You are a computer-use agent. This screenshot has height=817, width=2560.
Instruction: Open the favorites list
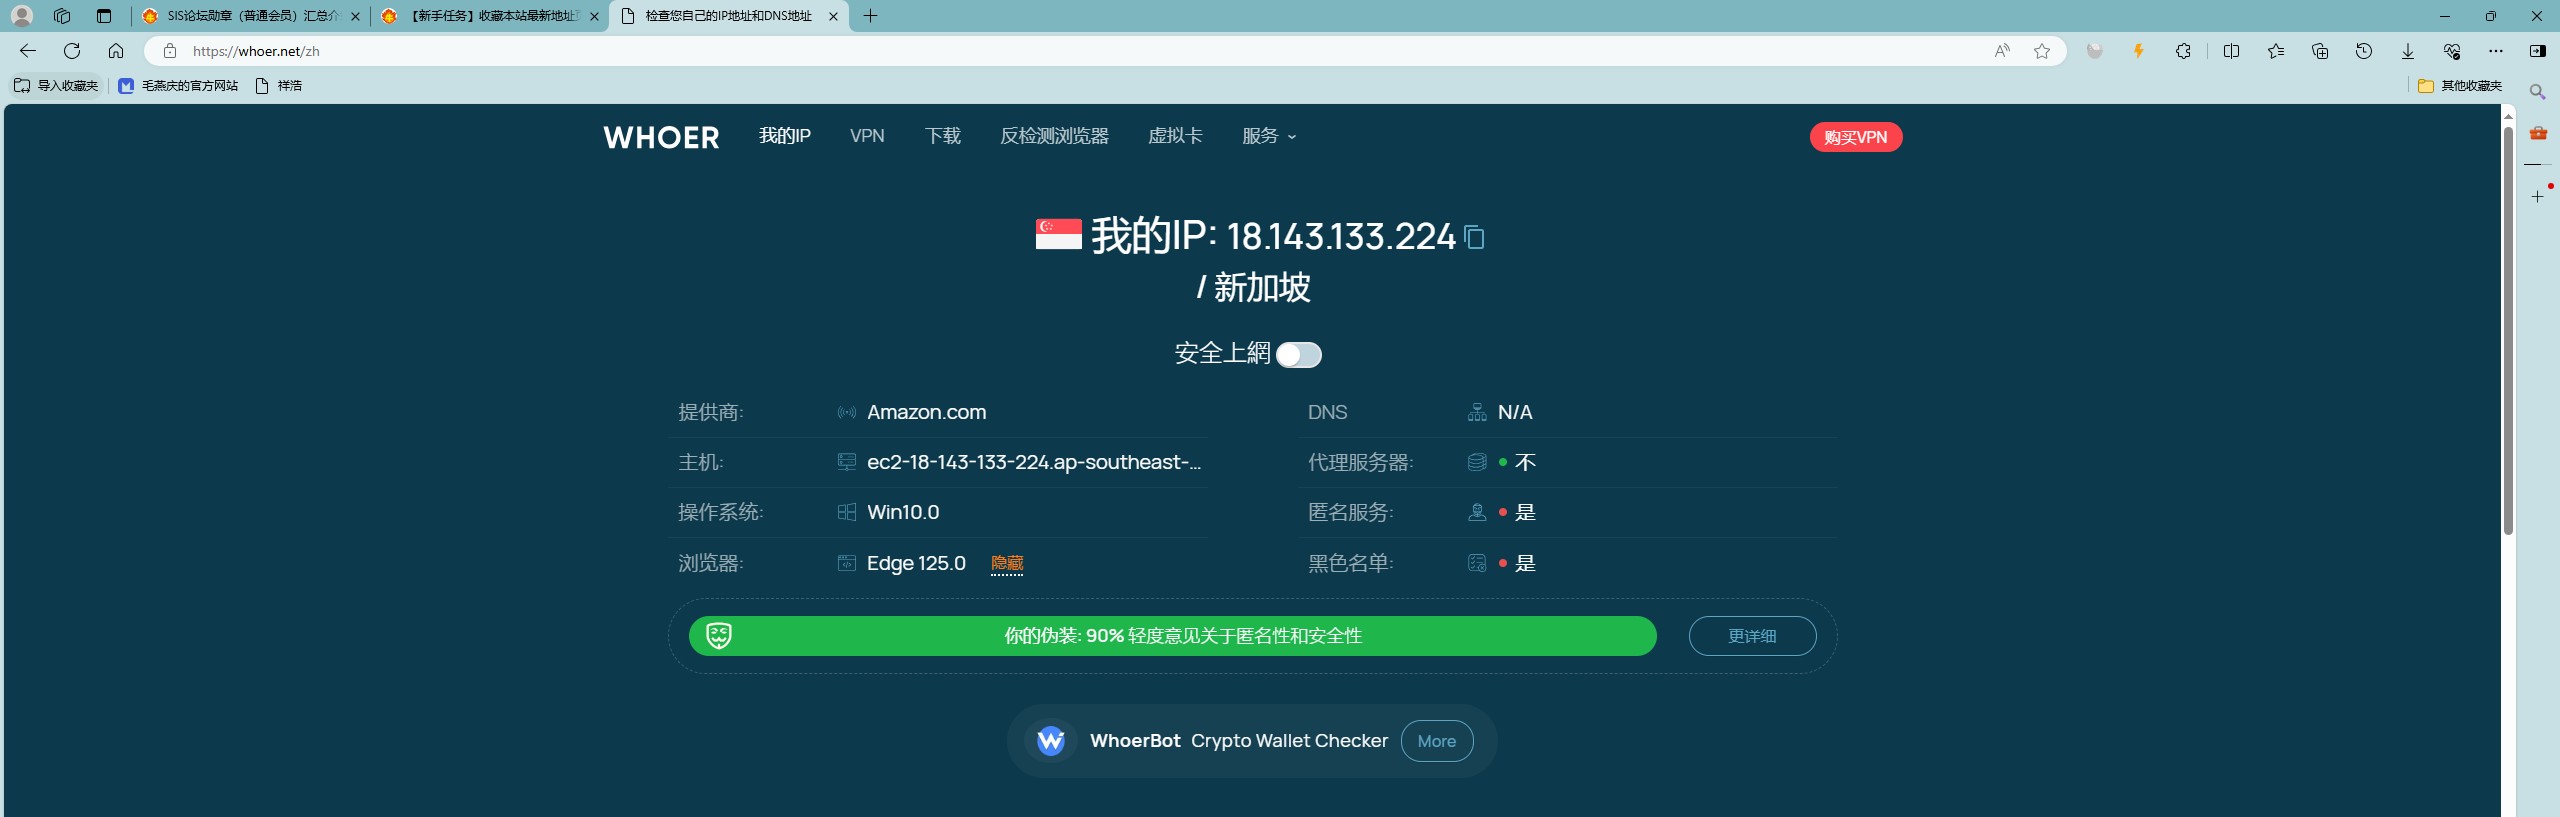pos(2276,51)
